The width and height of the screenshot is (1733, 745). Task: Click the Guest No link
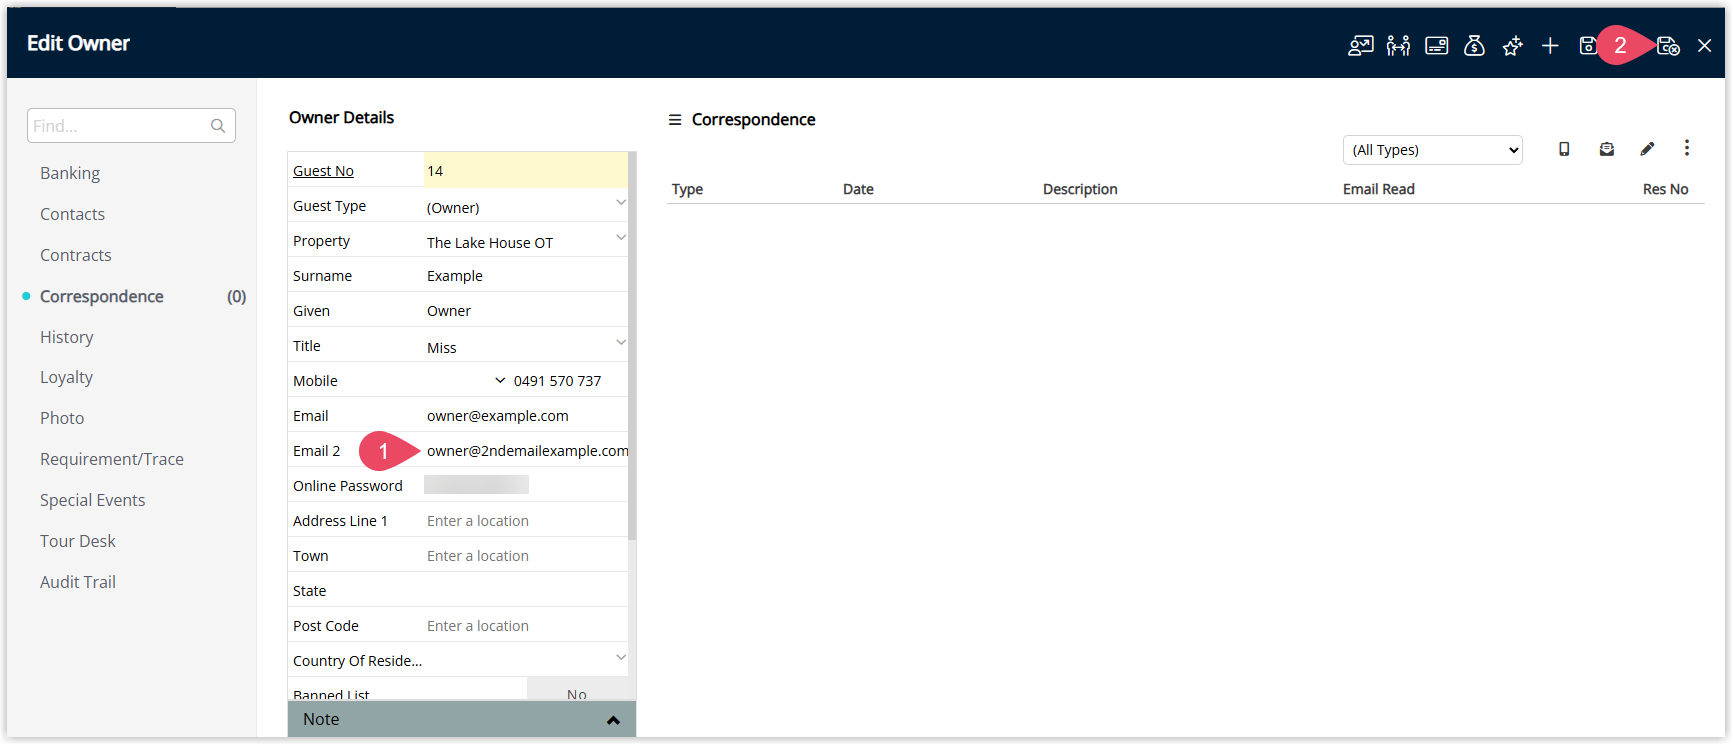[x=323, y=171]
